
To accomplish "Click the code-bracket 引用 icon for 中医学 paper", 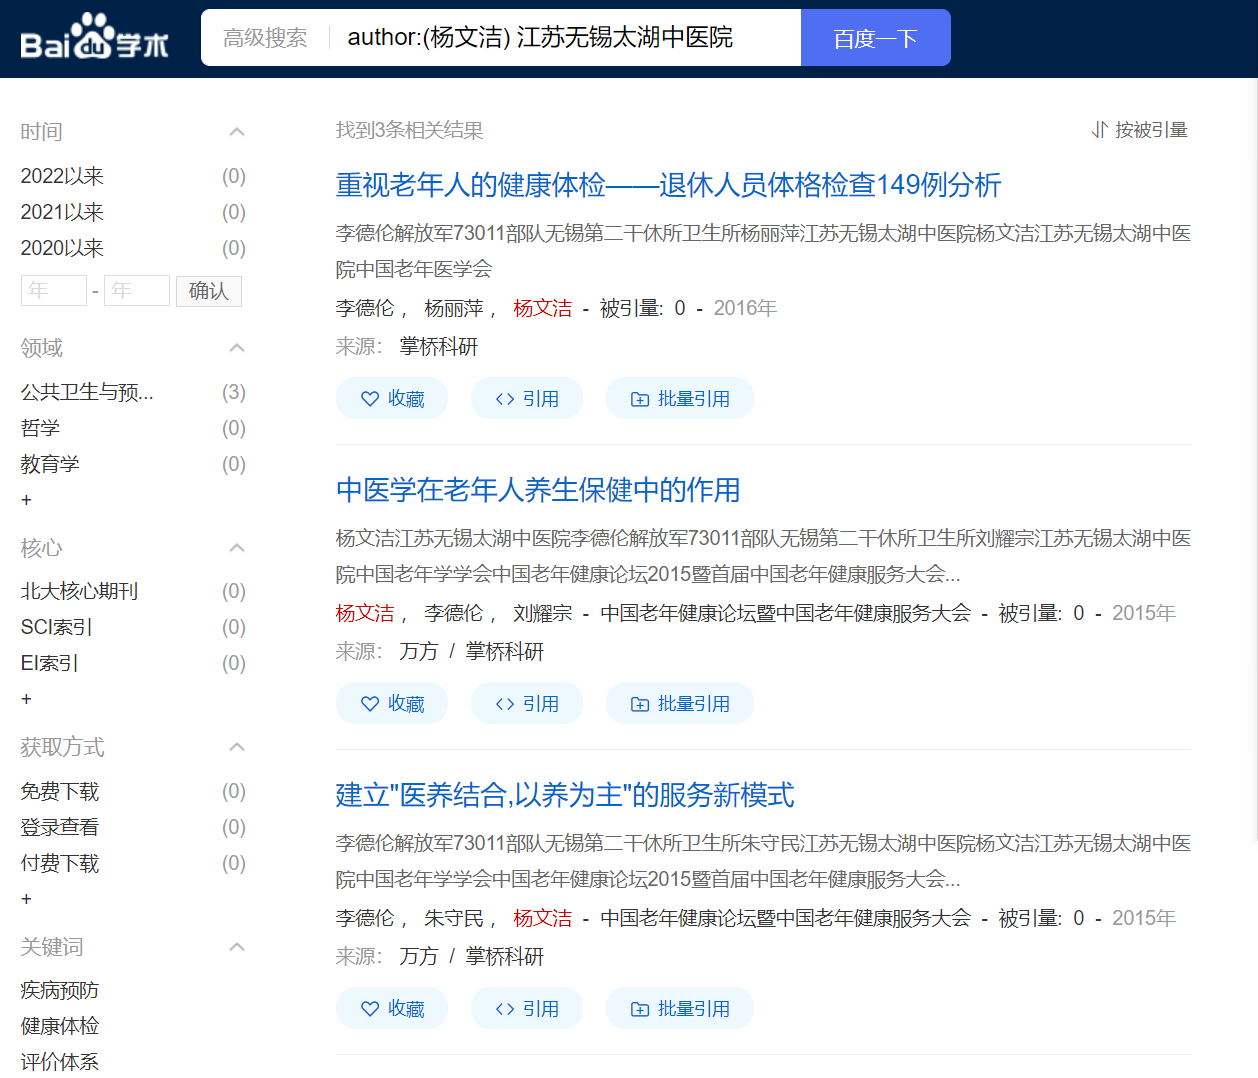I will [505, 704].
